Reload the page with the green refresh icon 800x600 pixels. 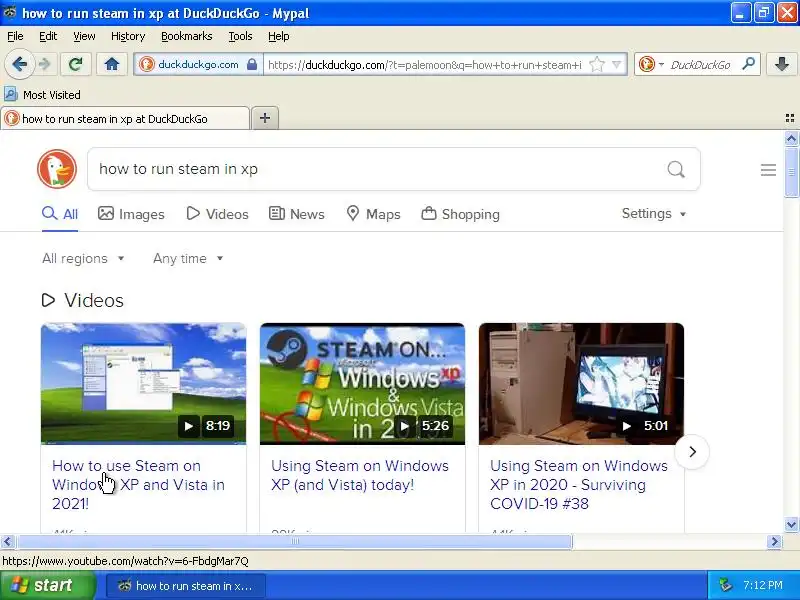point(76,64)
